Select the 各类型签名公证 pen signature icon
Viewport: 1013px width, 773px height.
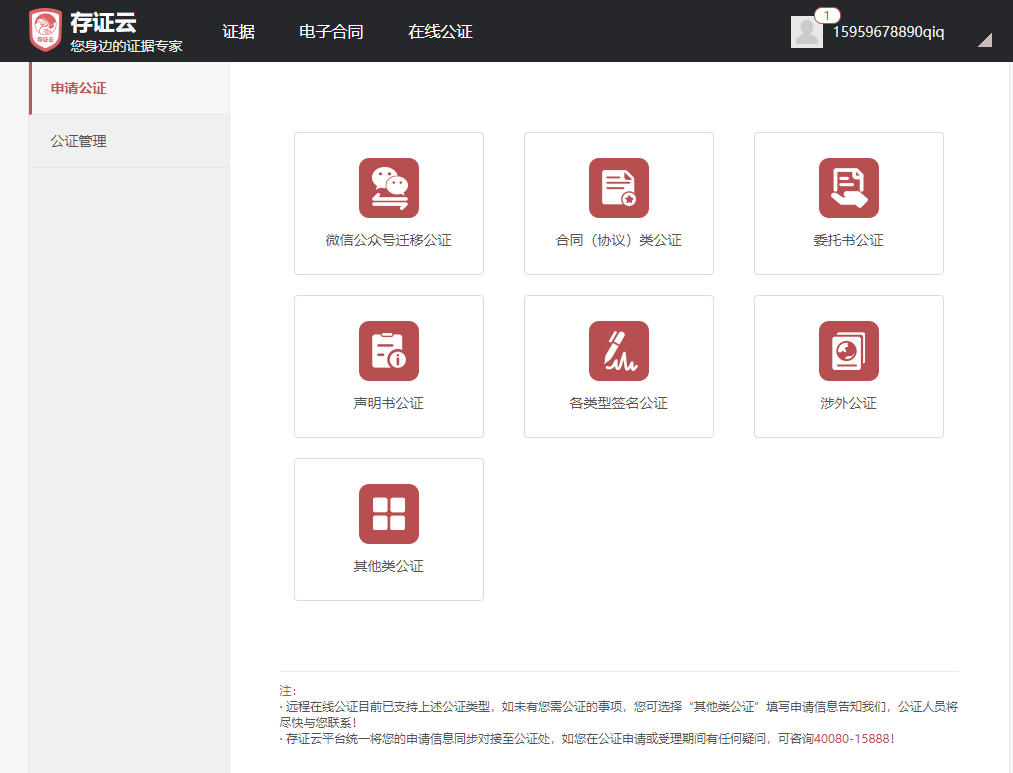pos(619,351)
